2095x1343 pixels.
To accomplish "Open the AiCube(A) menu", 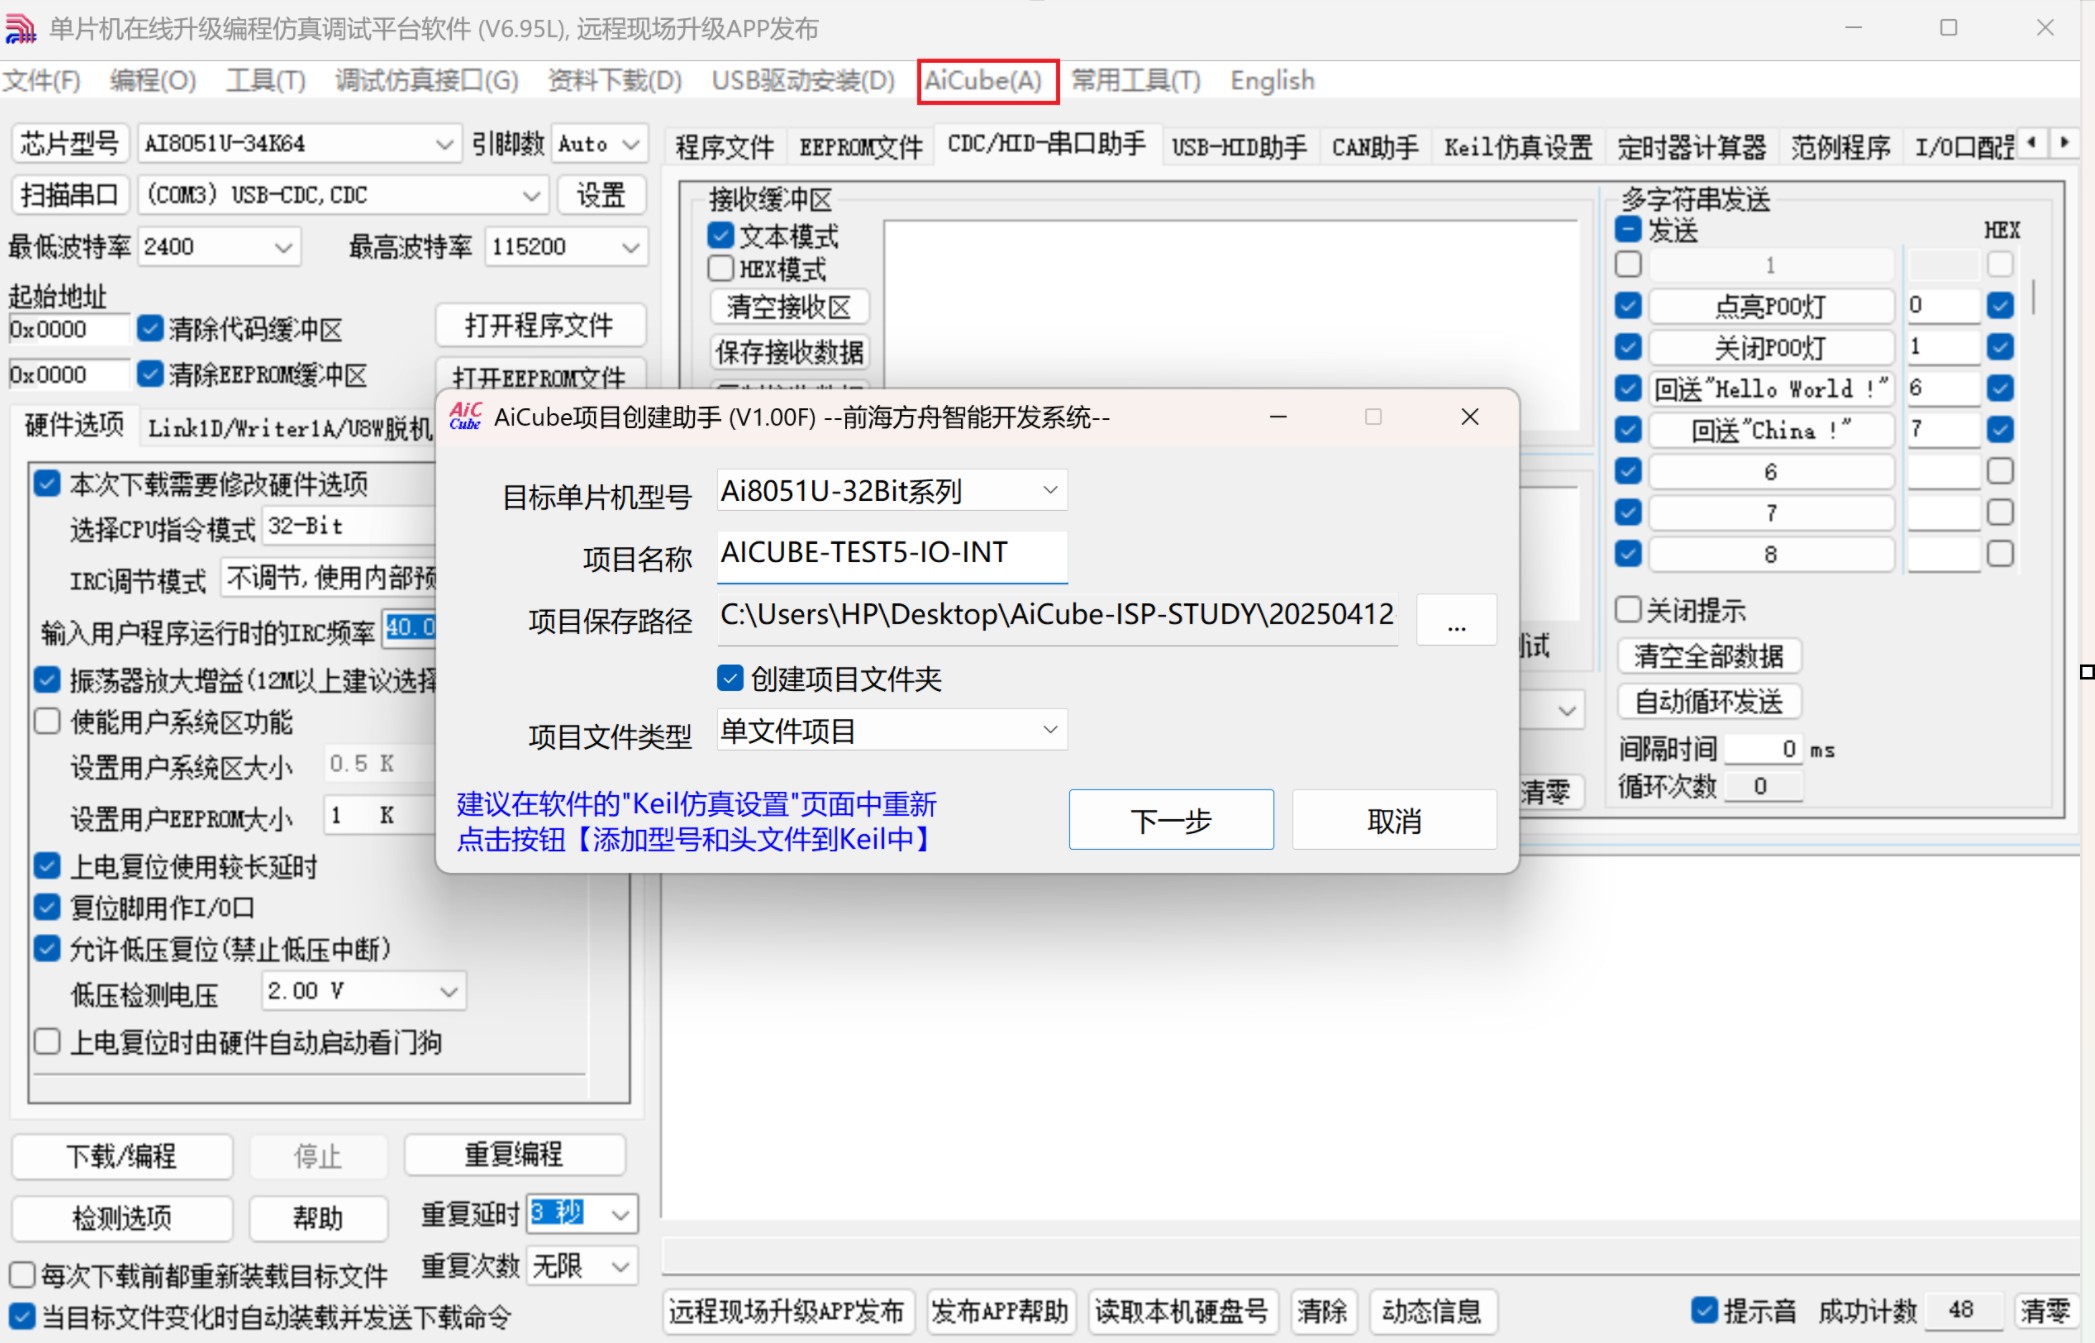I will click(x=984, y=81).
